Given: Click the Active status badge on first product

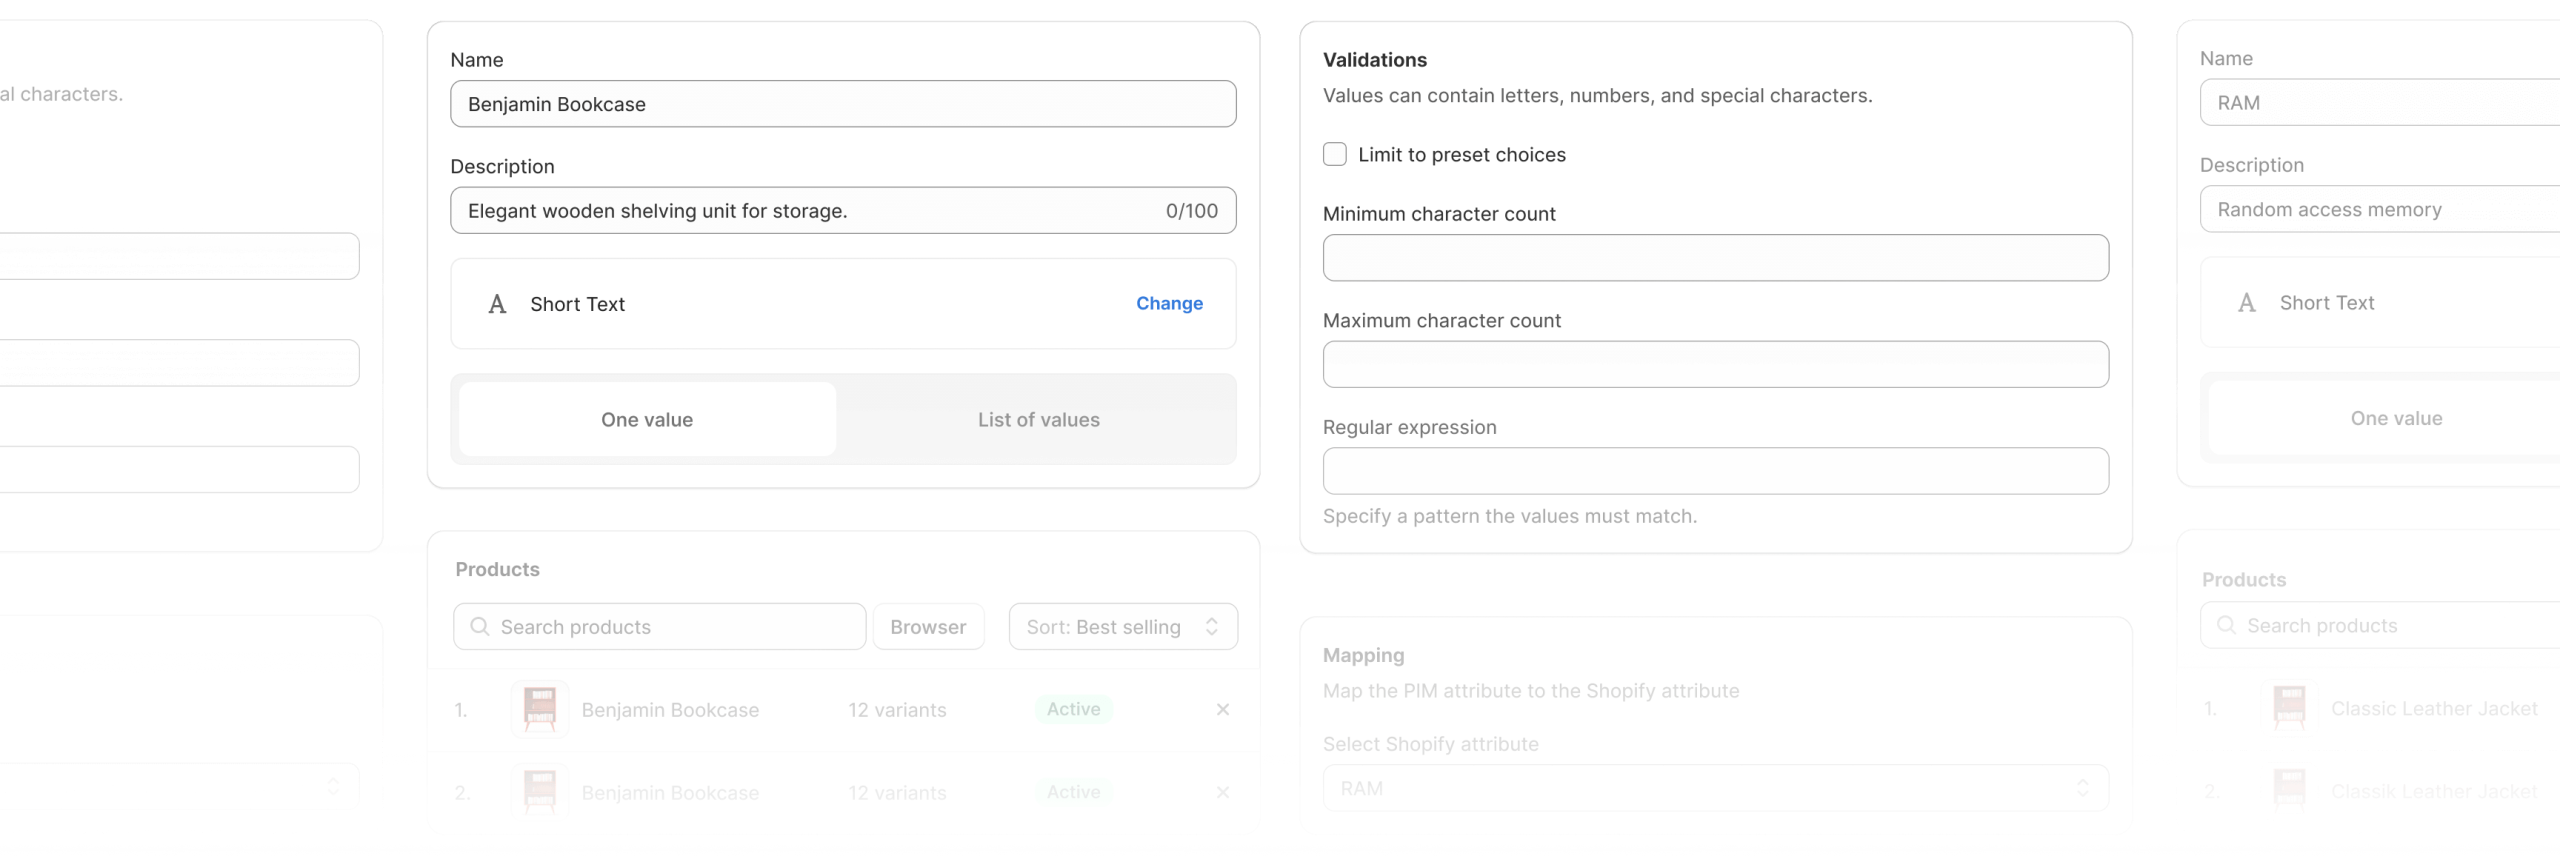Looking at the screenshot, I should click(x=1073, y=710).
